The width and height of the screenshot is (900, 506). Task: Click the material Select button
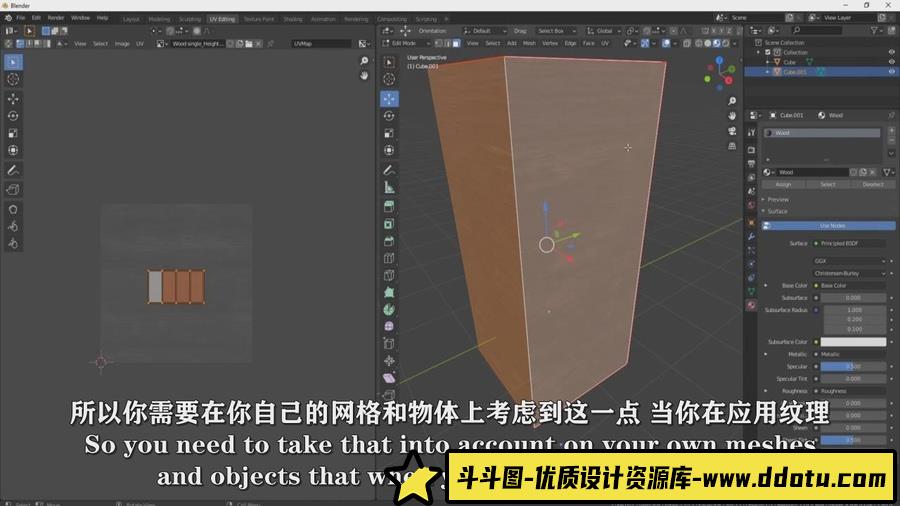828,185
